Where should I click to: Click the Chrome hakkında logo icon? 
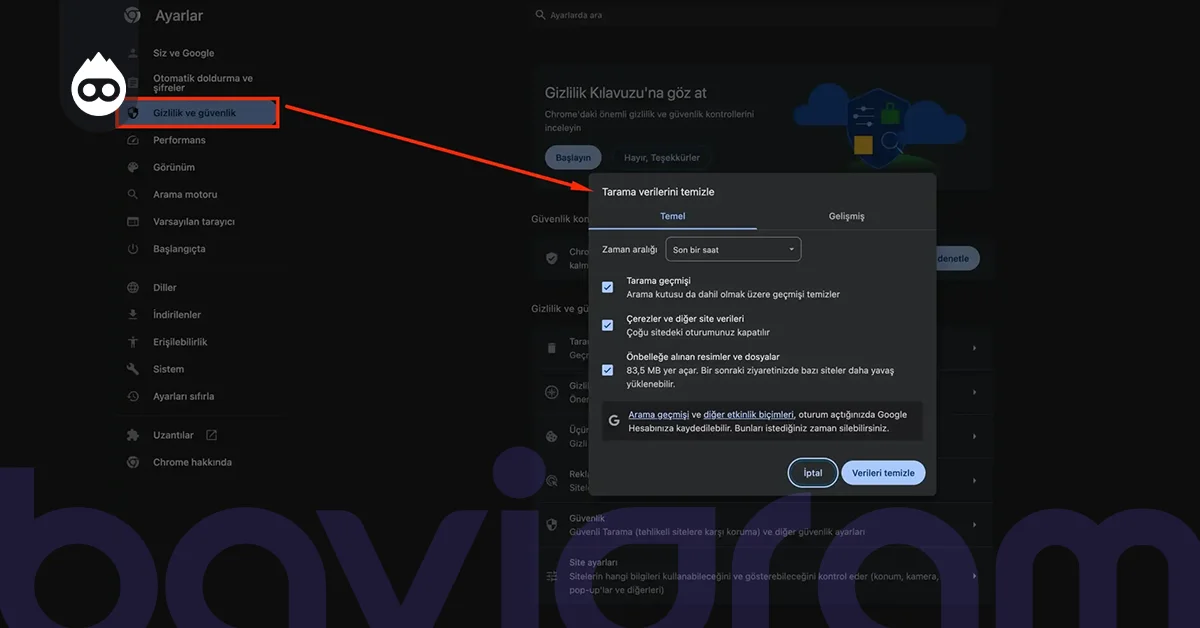pos(132,462)
